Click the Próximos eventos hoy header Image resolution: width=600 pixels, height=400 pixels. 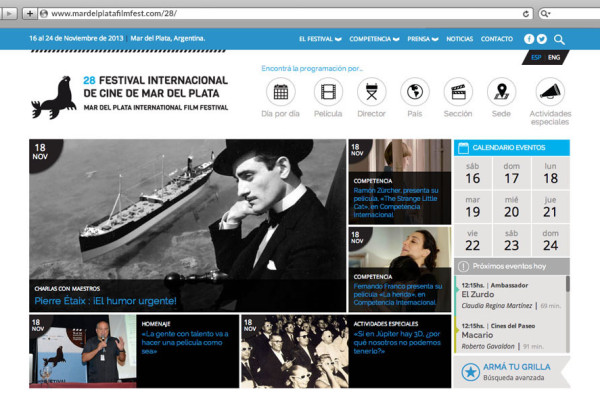pos(512,266)
